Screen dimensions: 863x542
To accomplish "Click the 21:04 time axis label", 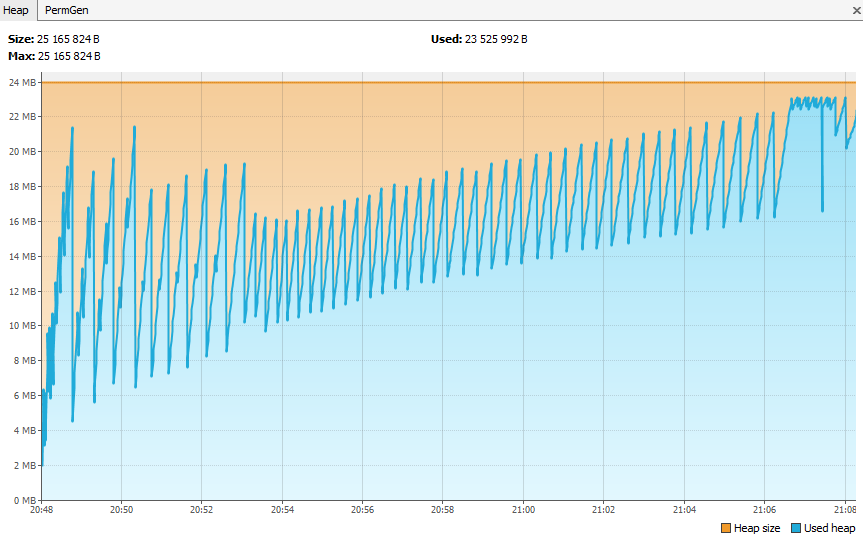I will (684, 509).
